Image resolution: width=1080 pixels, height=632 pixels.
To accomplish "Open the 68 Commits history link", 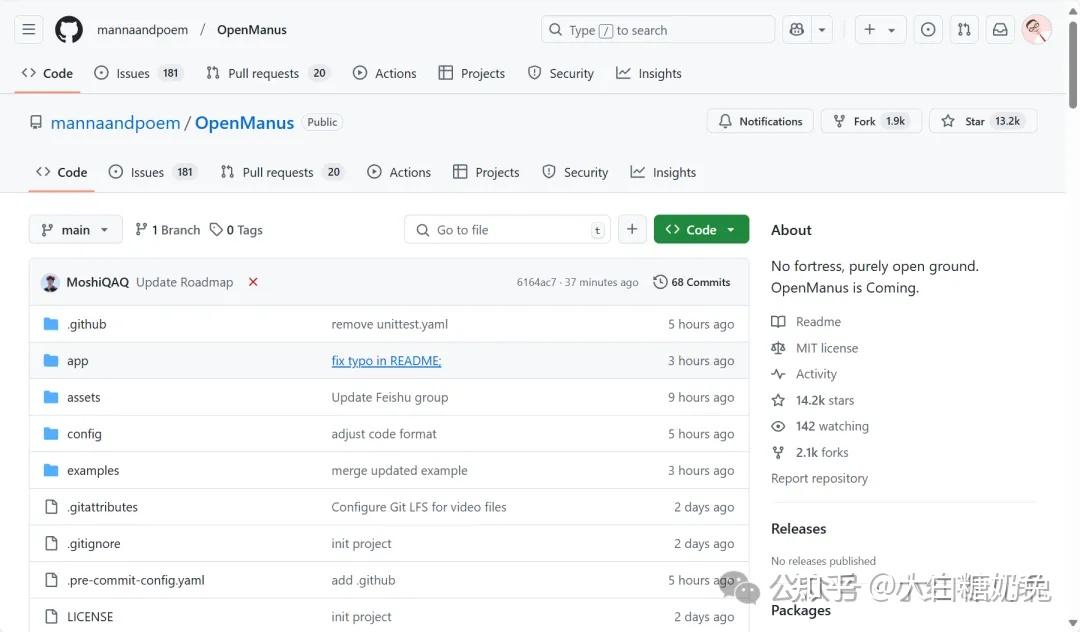I will pyautogui.click(x=692, y=282).
